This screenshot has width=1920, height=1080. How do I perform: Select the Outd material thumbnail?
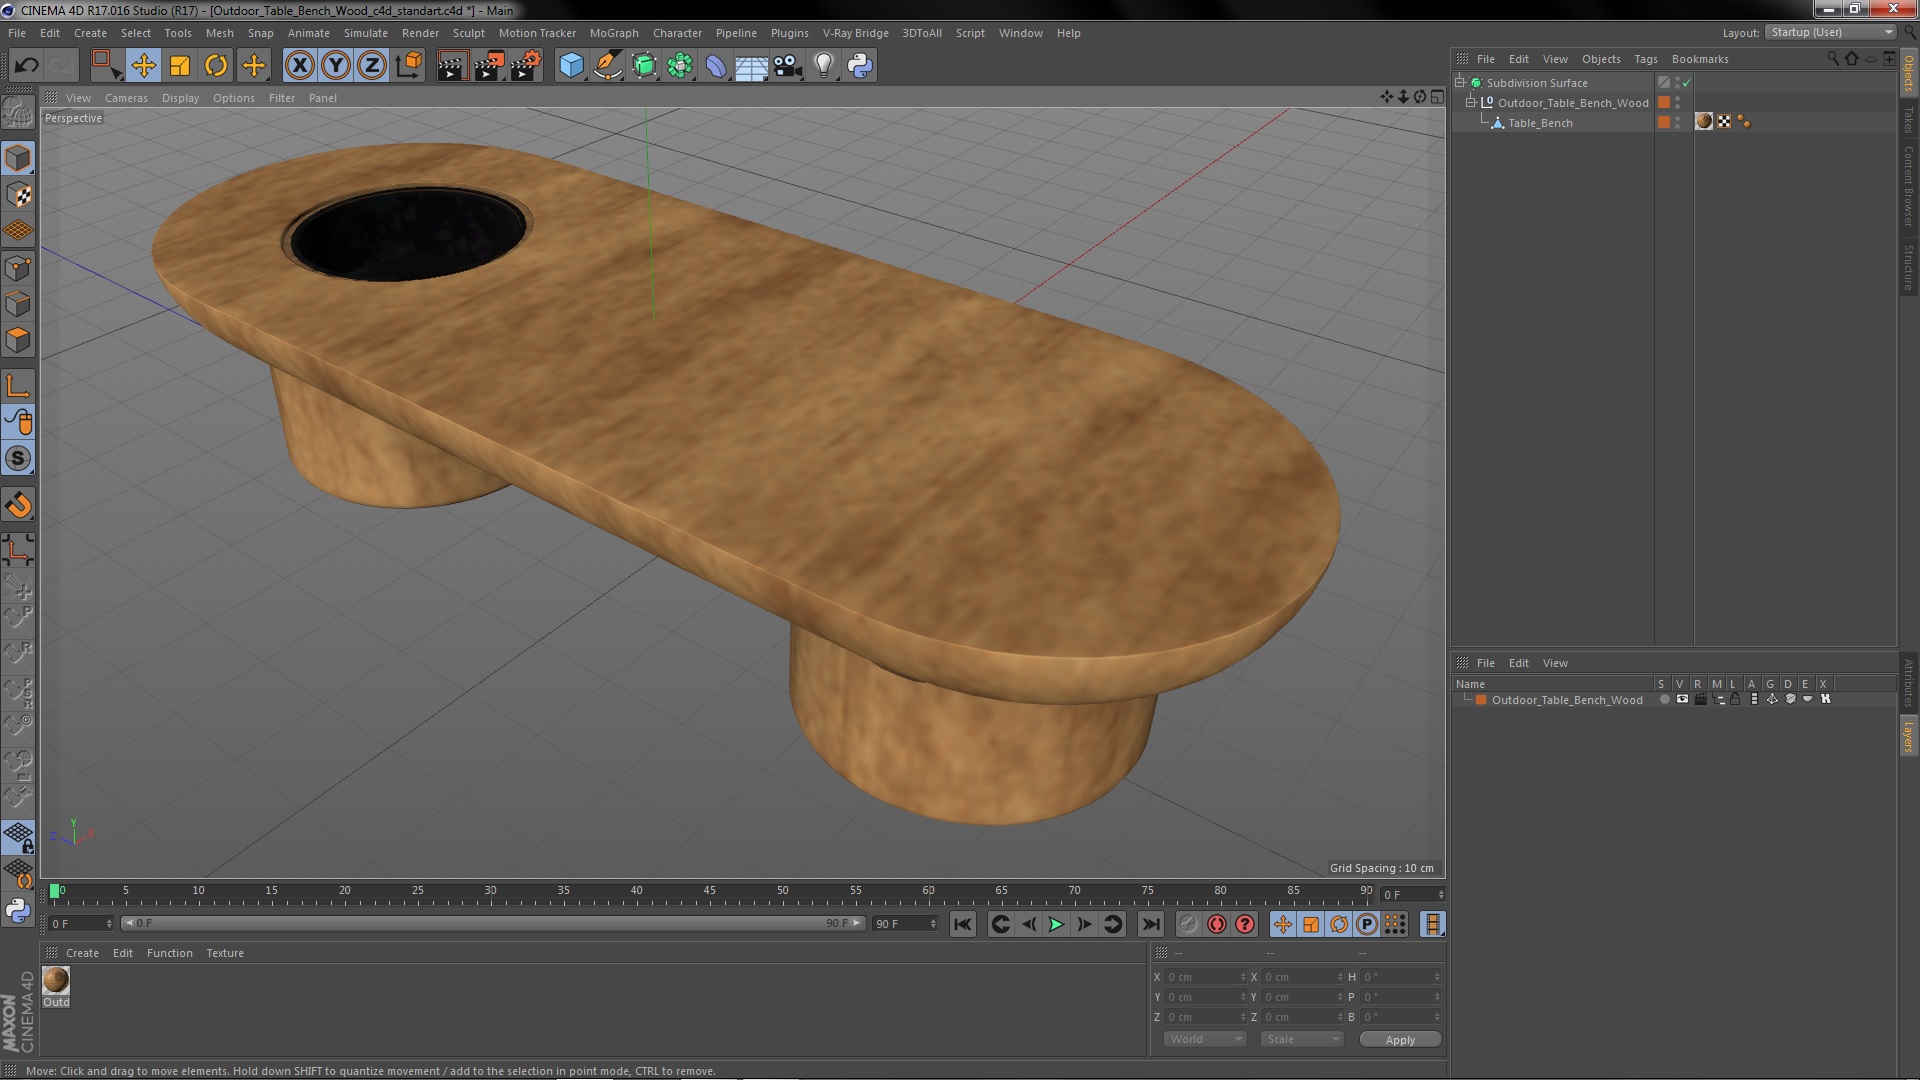point(56,980)
